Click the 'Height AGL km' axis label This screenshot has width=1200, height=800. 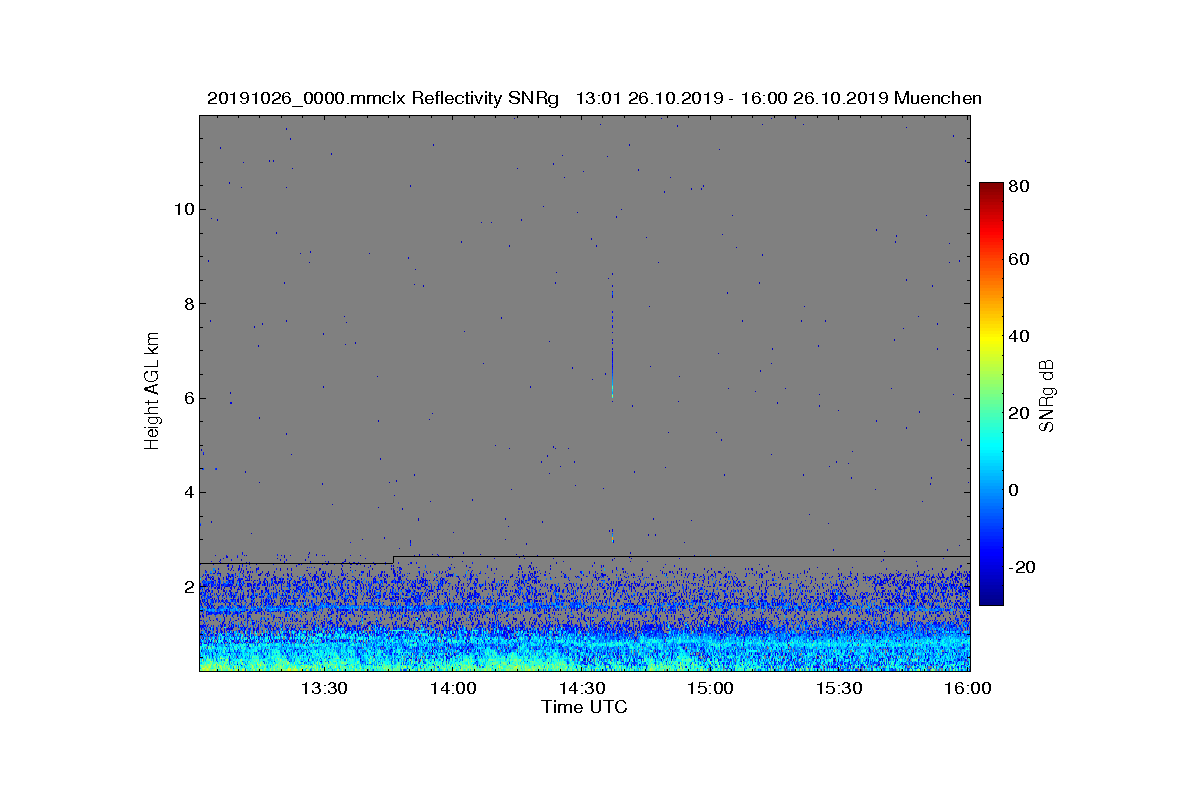click(x=152, y=392)
